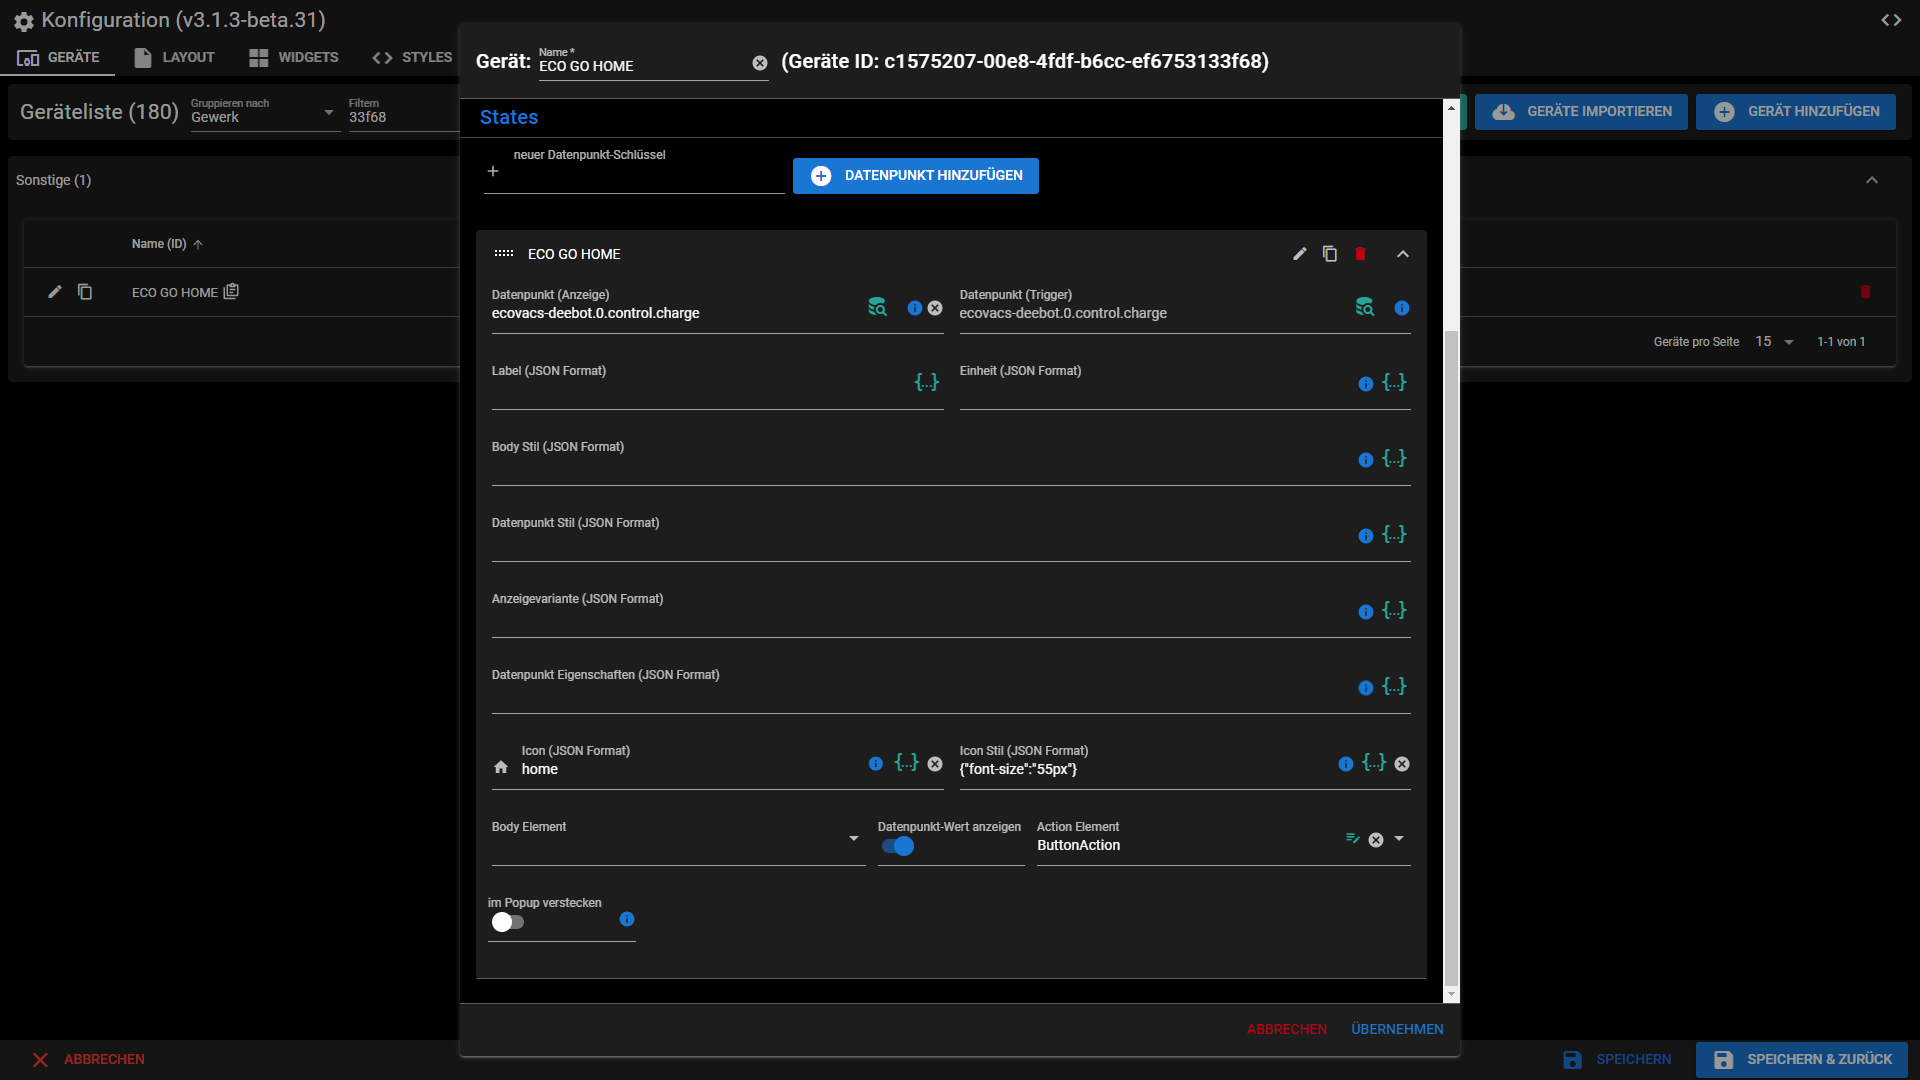Clear the Icon Stil font-size value

[1402, 764]
